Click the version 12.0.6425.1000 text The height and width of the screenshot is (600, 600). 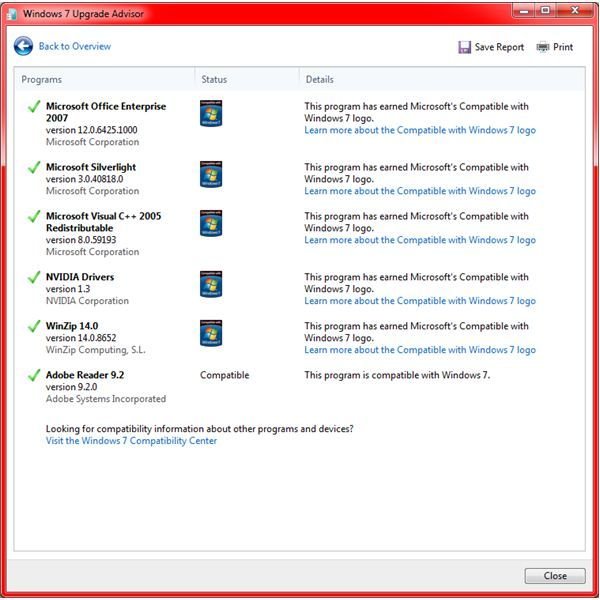[91, 130]
